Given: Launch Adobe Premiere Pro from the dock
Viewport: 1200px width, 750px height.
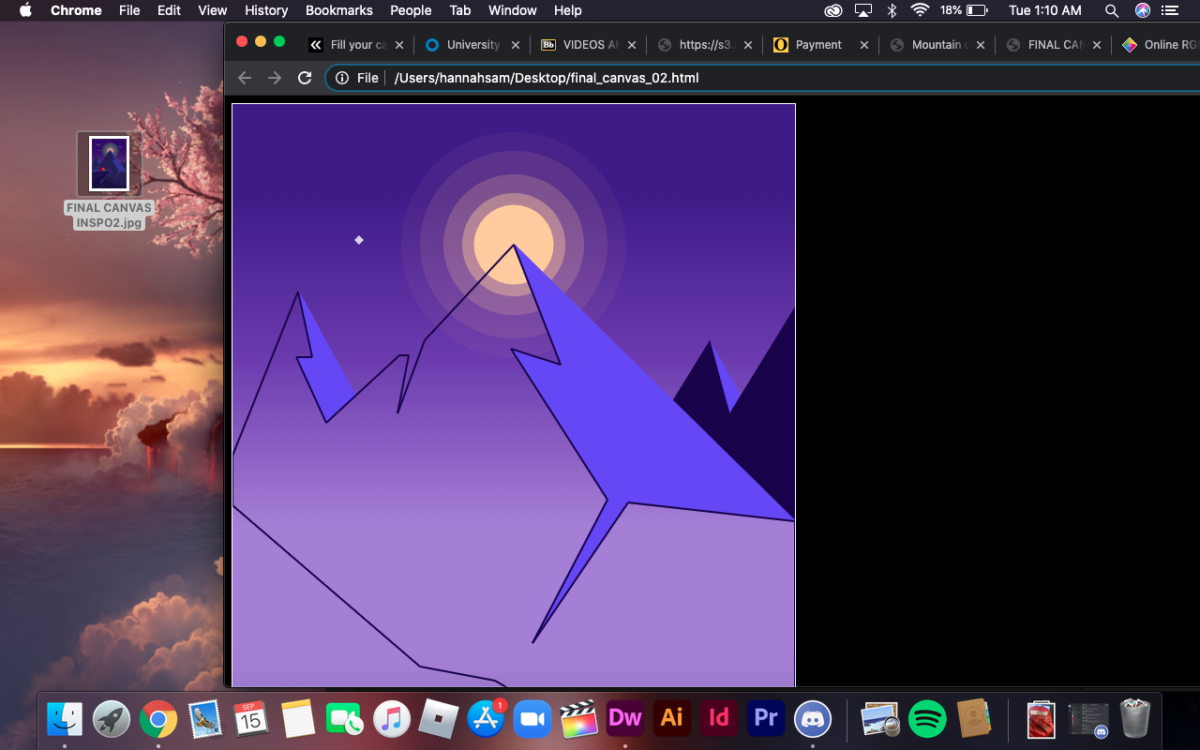Looking at the screenshot, I should 766,718.
